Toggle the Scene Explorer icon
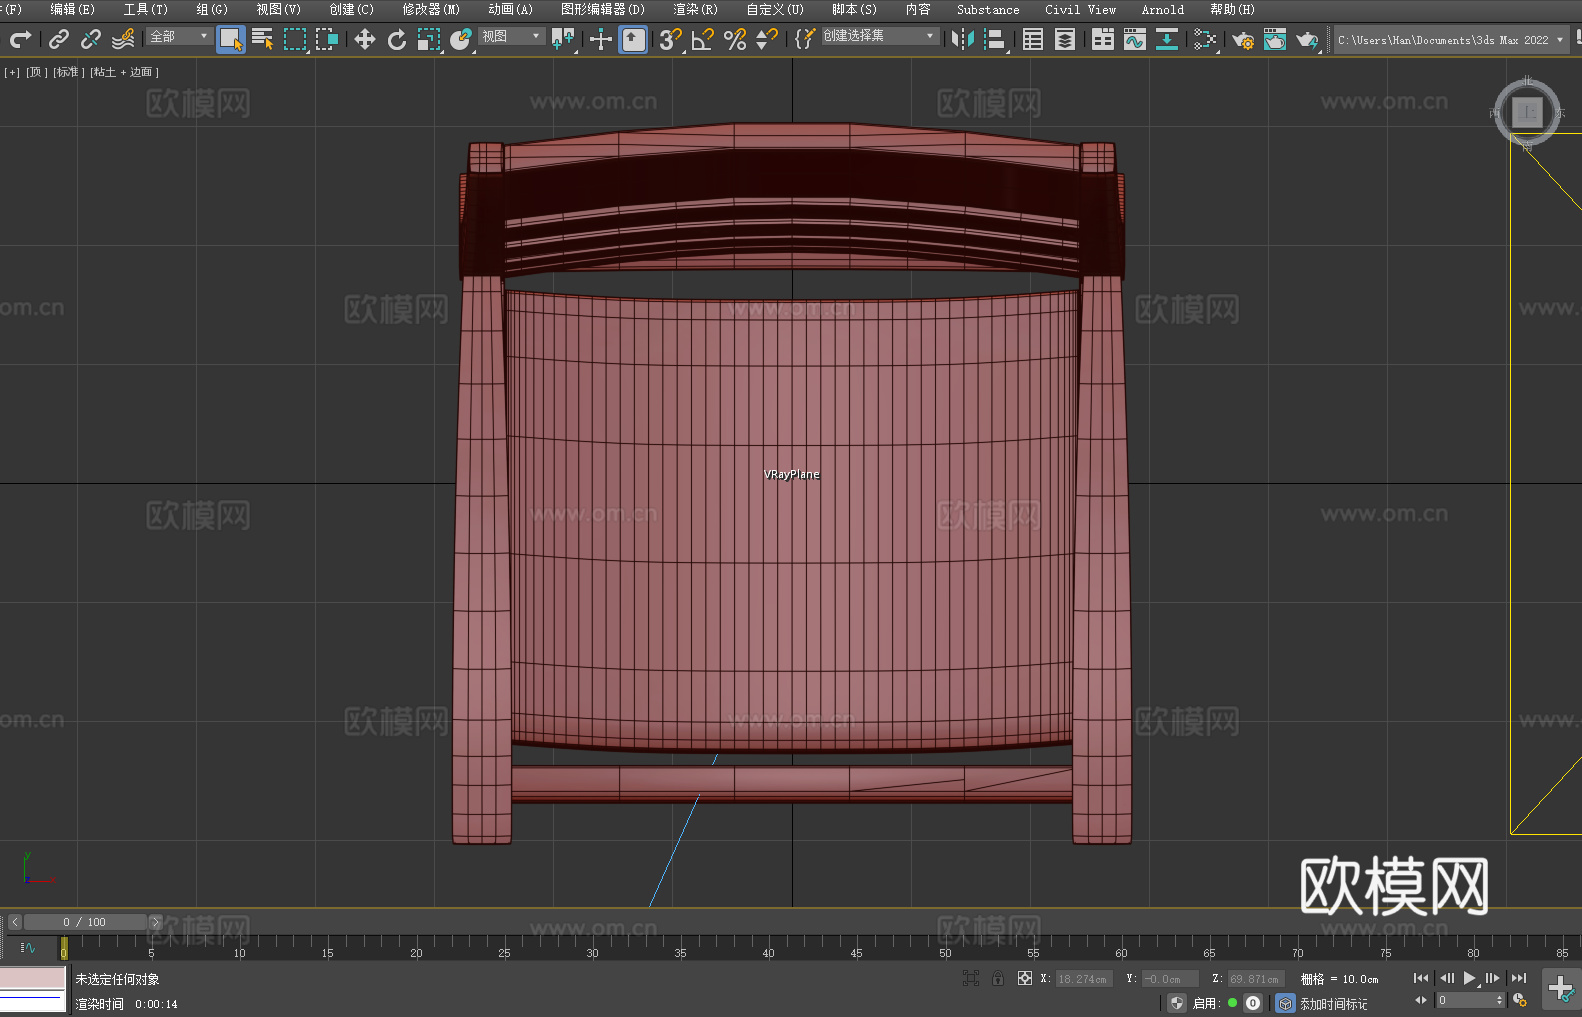Screen dimensions: 1582x1017 [x=1033, y=39]
